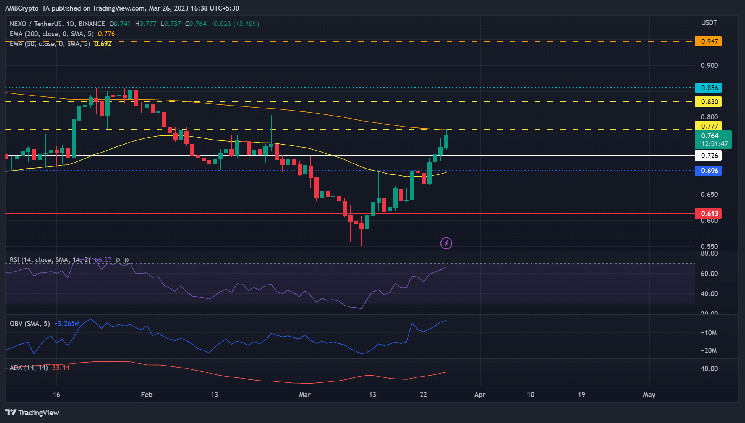Click the RSI 40.00 scale value

pos(709,294)
